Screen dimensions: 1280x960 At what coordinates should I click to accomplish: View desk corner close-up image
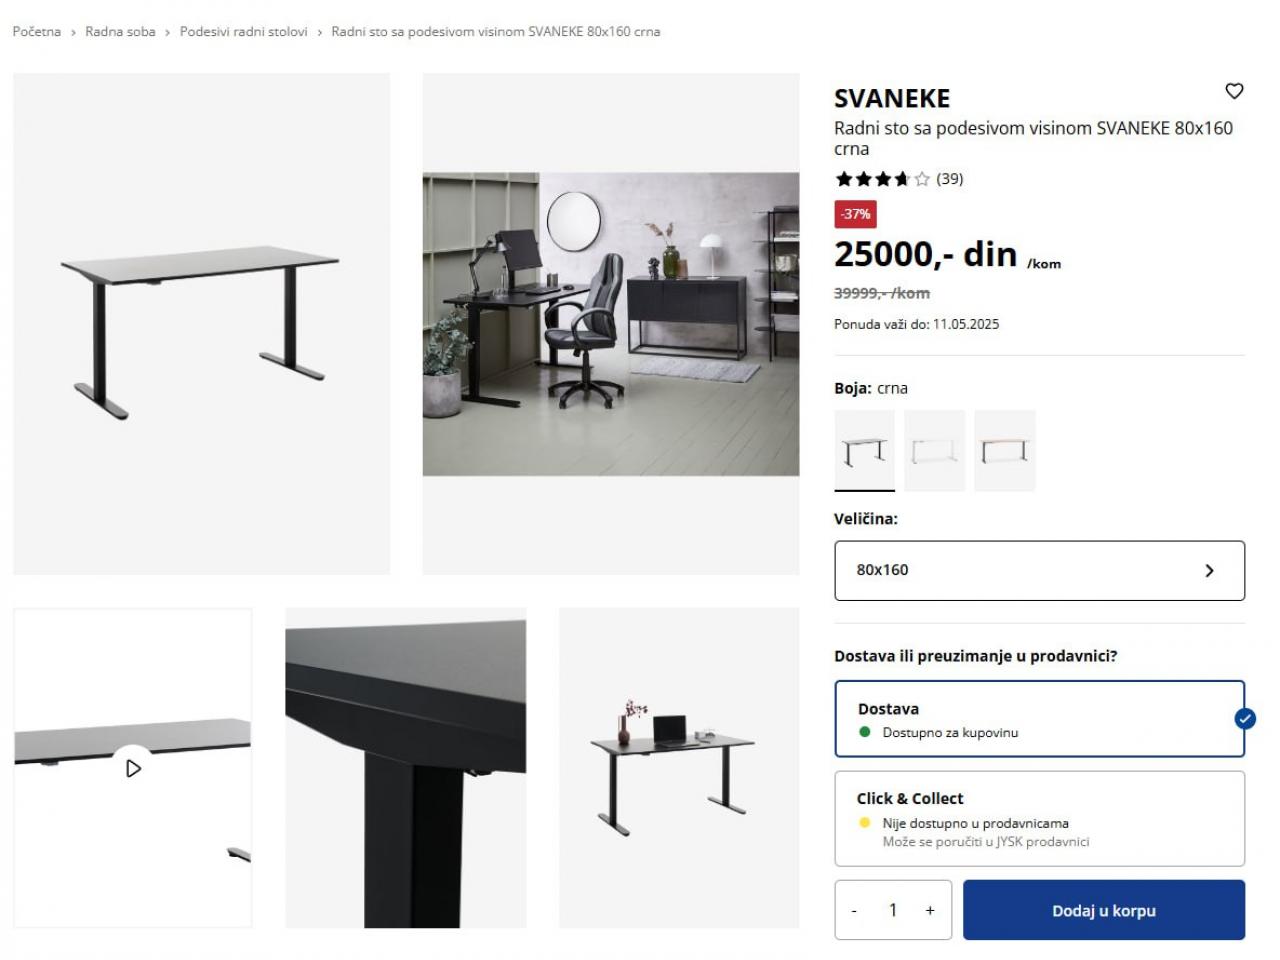click(x=406, y=768)
